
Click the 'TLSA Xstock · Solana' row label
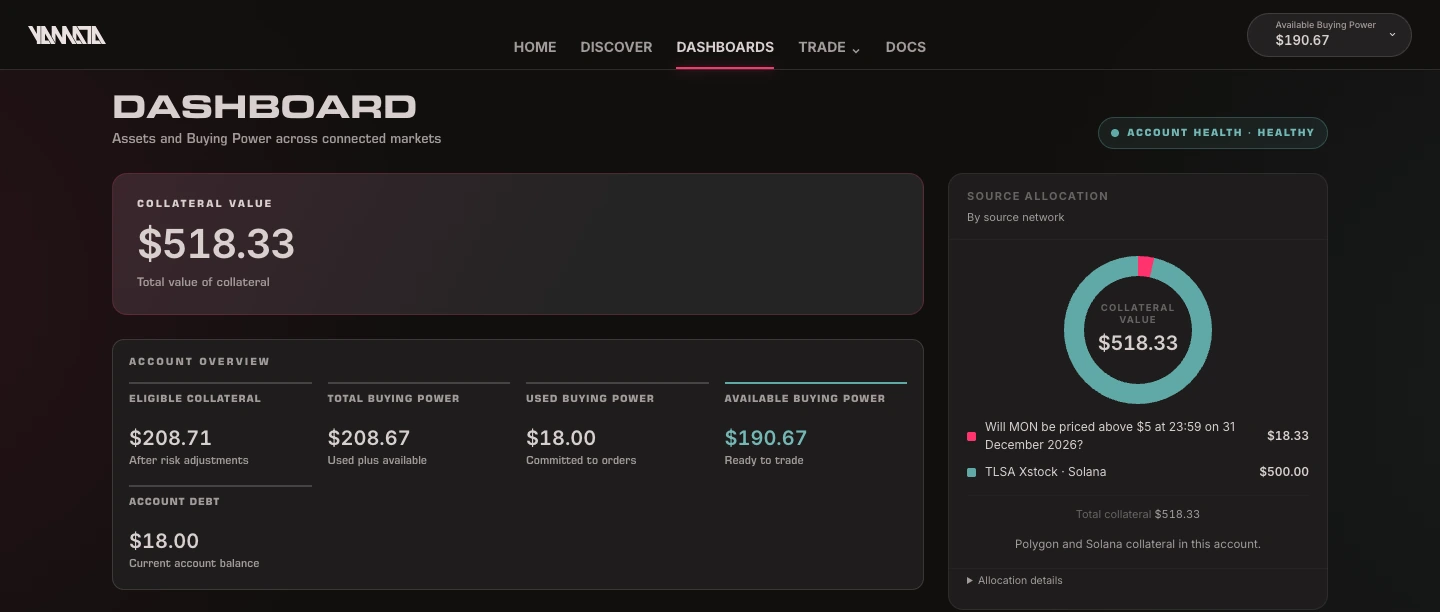(x=1045, y=472)
